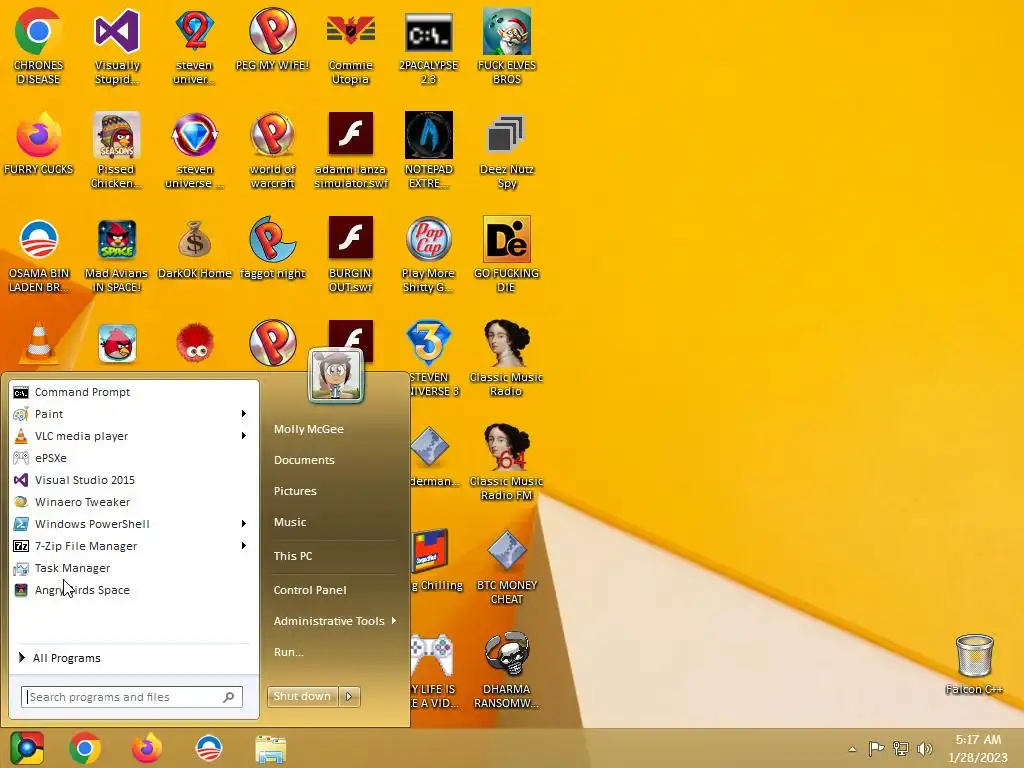Open Visual Studio 2015 from Start menu
The width and height of the screenshot is (1024, 768).
[x=135, y=480]
